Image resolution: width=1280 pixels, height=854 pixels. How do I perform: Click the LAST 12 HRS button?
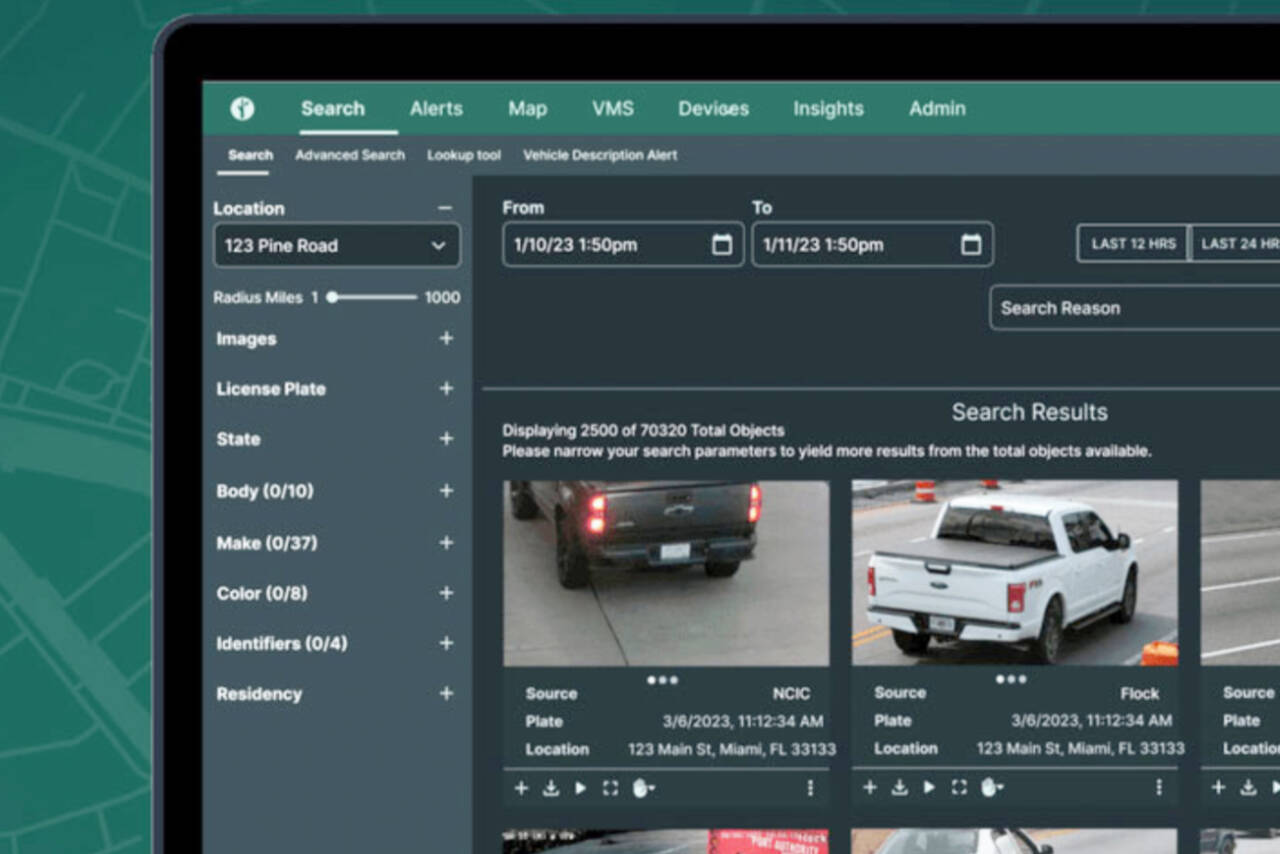click(x=1131, y=243)
